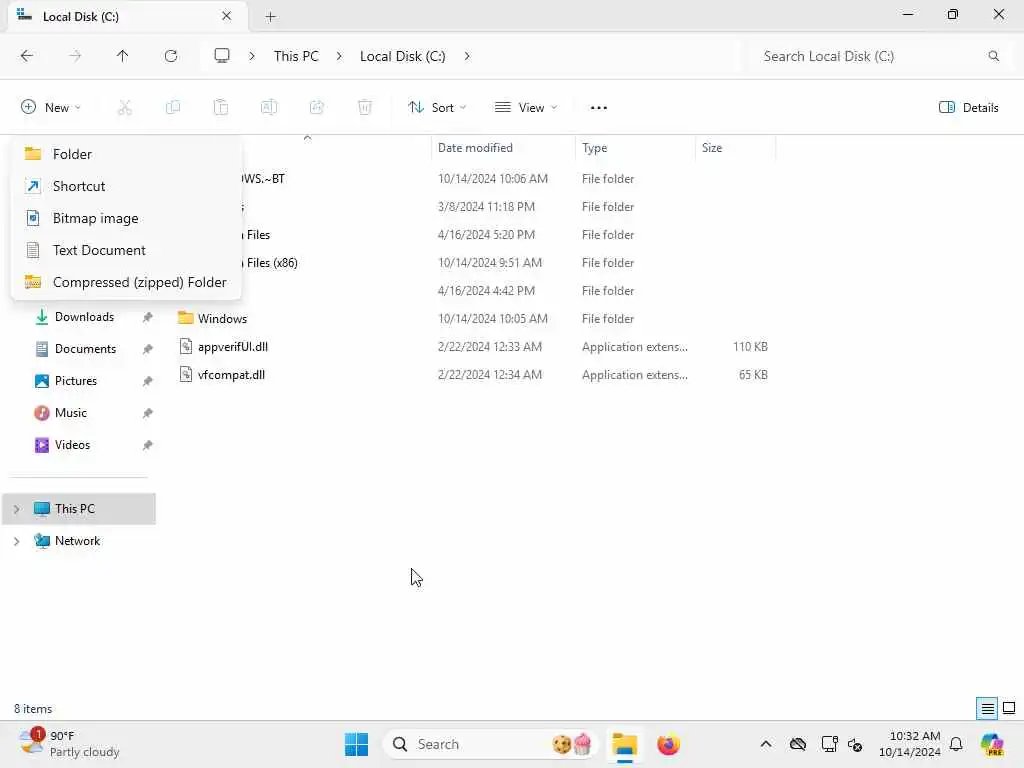This screenshot has width=1024, height=768.
Task: Select appverifUI.dll file
Action: click(232, 347)
